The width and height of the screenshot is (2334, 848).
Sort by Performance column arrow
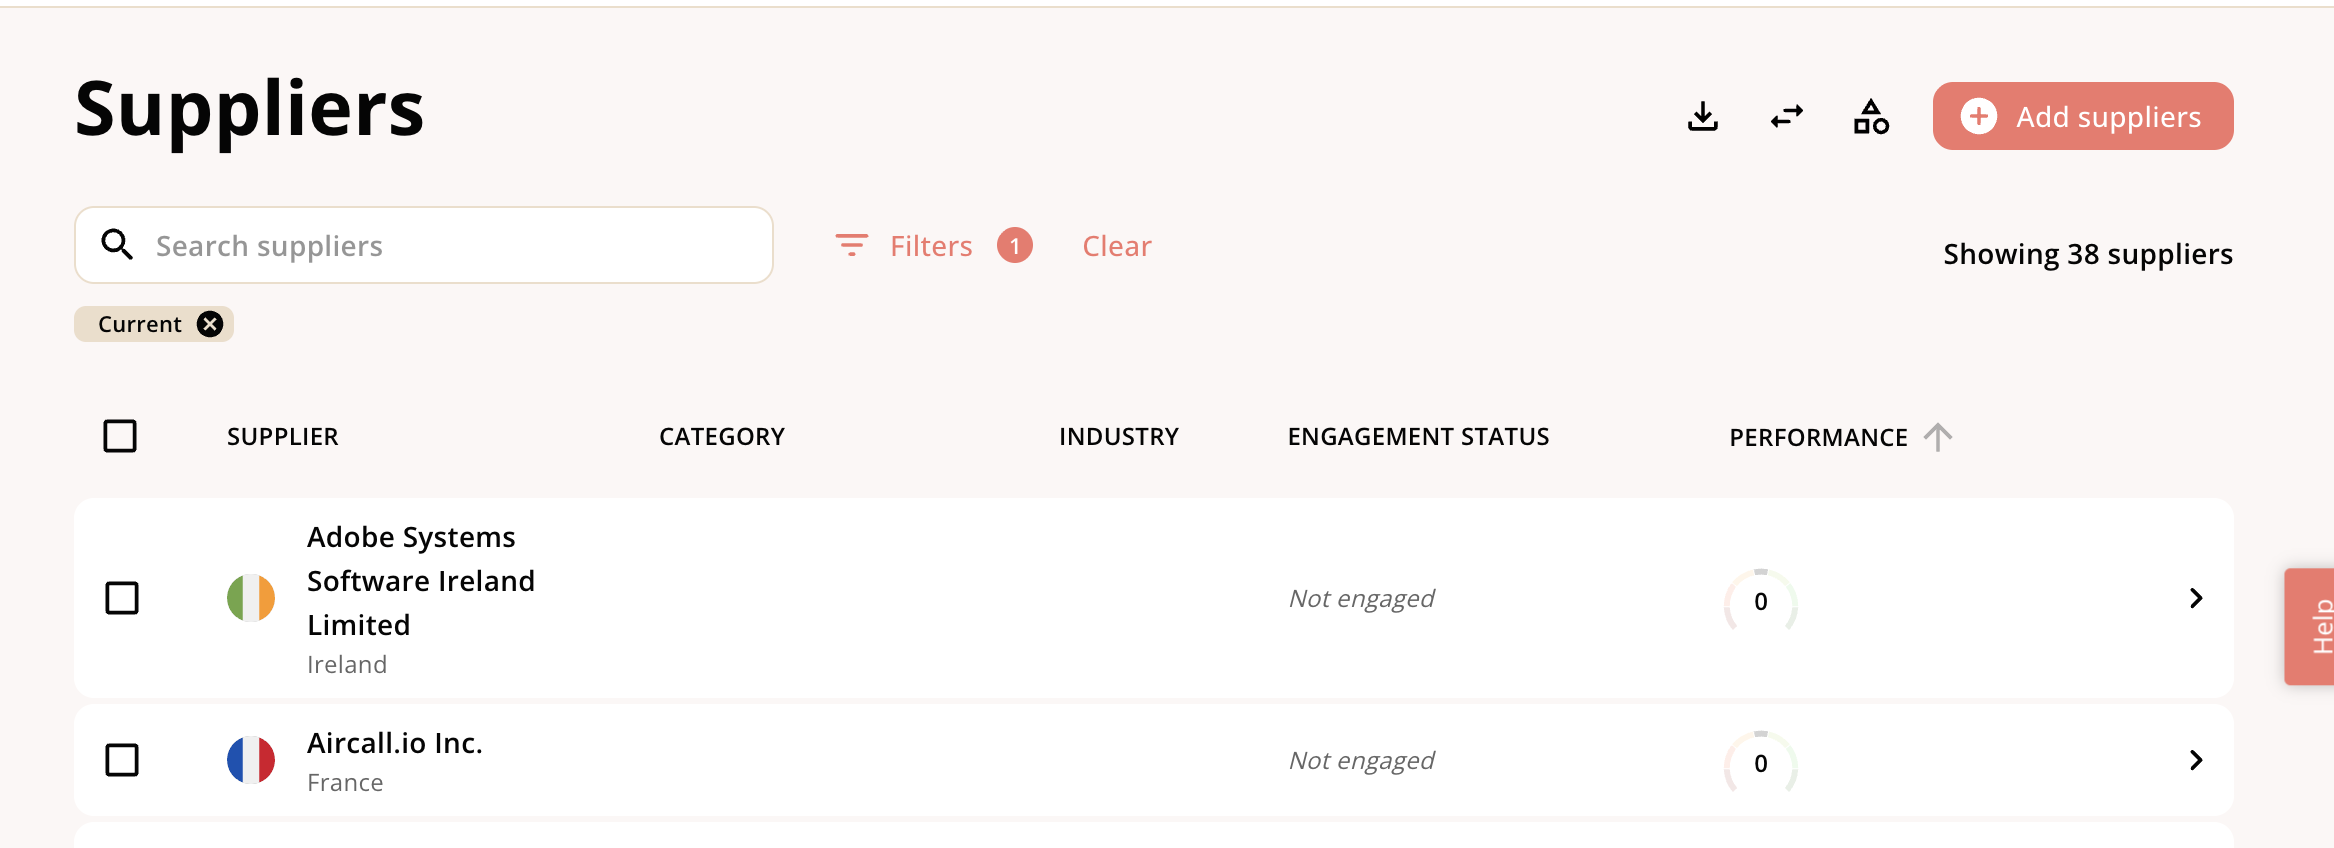pyautogui.click(x=1938, y=437)
